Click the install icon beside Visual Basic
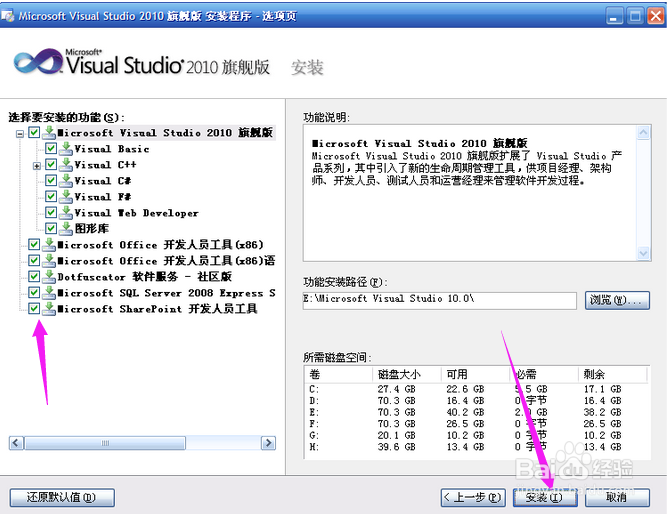 click(66, 148)
